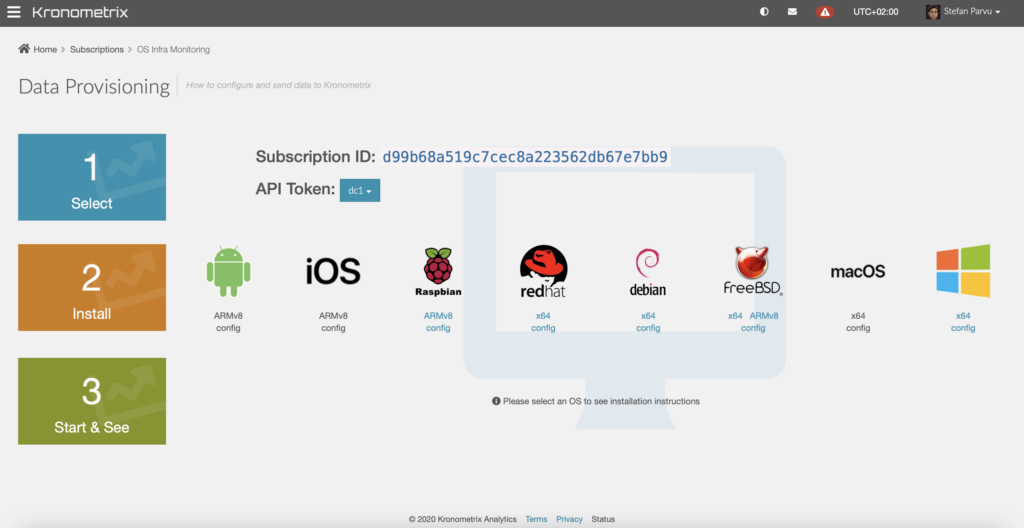The height and width of the screenshot is (528, 1024).
Task: Open the FreeBSD config link
Action: pyautogui.click(x=753, y=328)
